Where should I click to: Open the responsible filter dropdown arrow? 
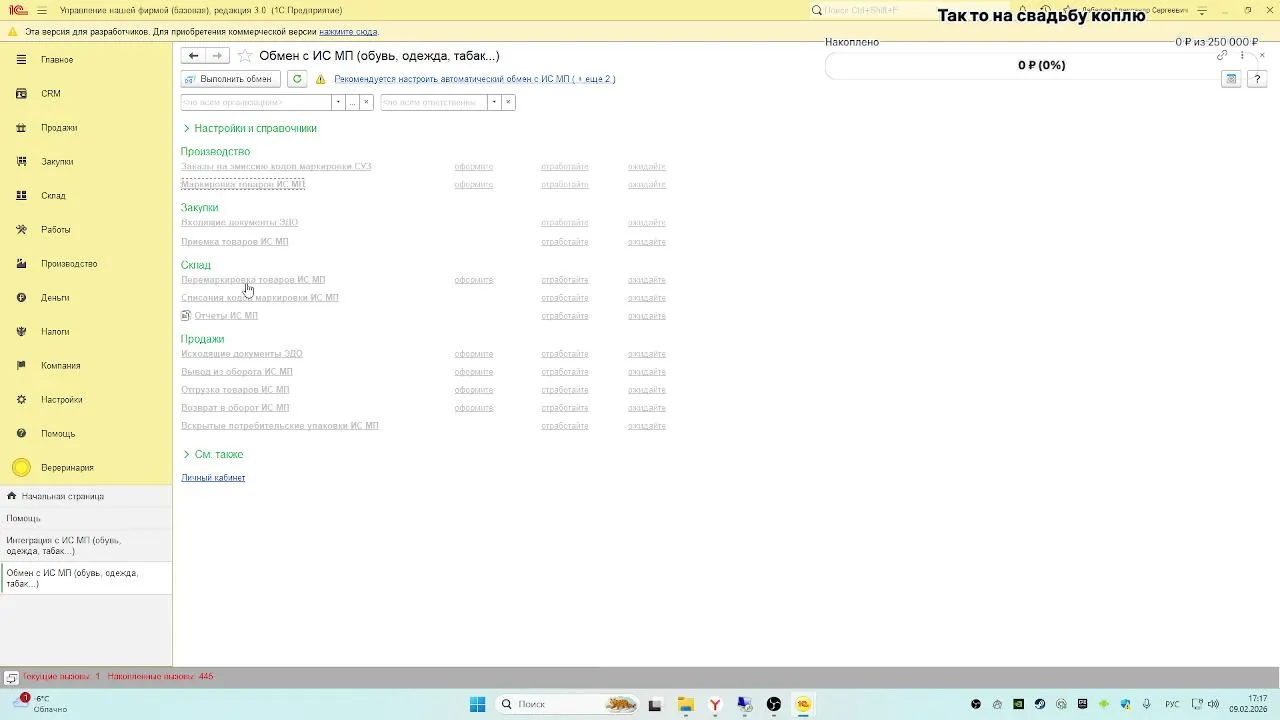(494, 102)
